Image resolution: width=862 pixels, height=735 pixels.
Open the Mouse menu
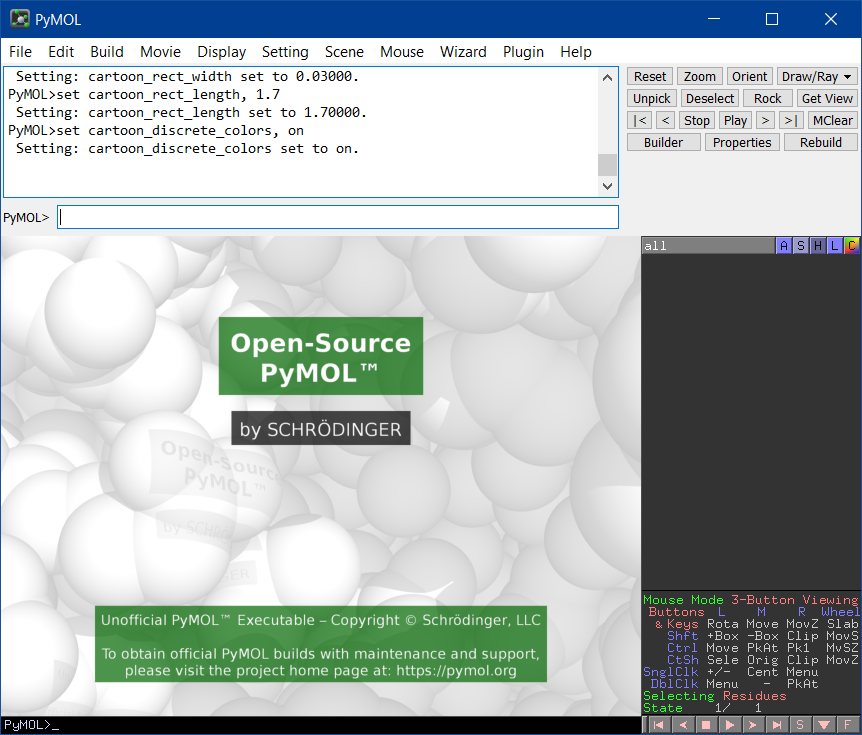pyautogui.click(x=402, y=52)
